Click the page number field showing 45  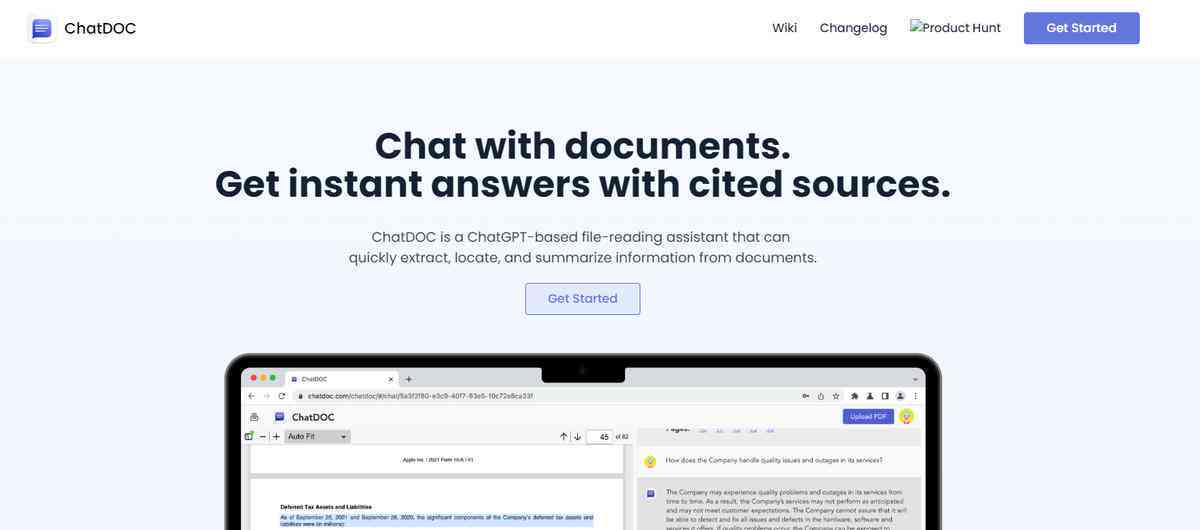point(600,437)
